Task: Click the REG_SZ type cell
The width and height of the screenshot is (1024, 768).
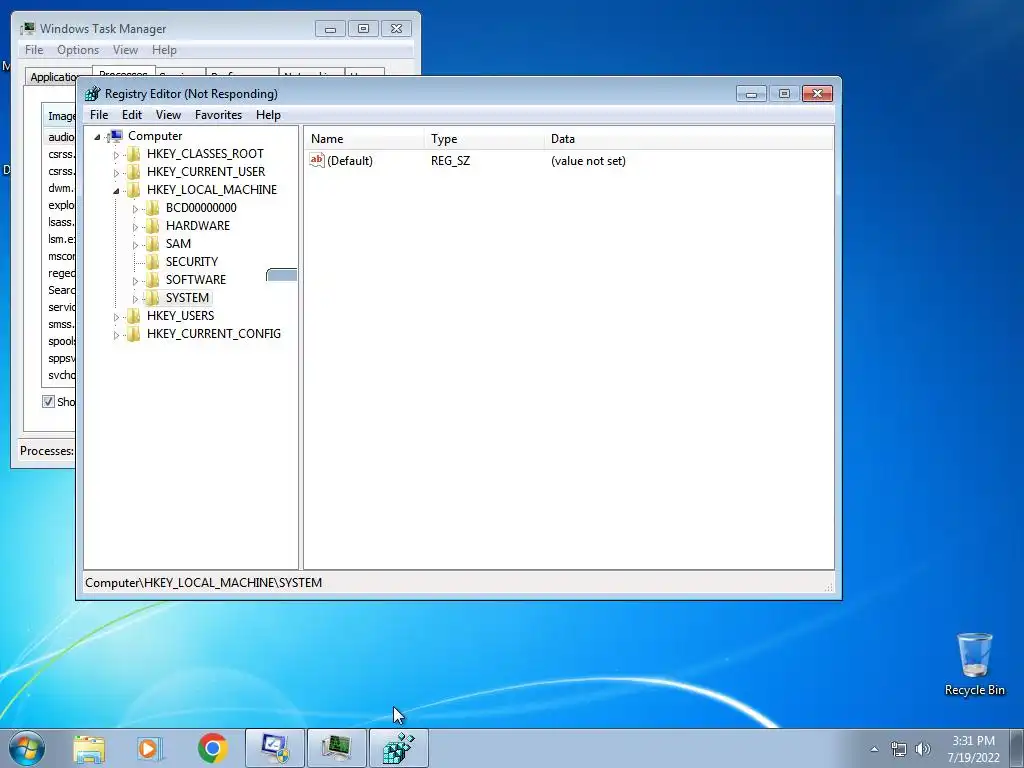Action: pyautogui.click(x=450, y=161)
